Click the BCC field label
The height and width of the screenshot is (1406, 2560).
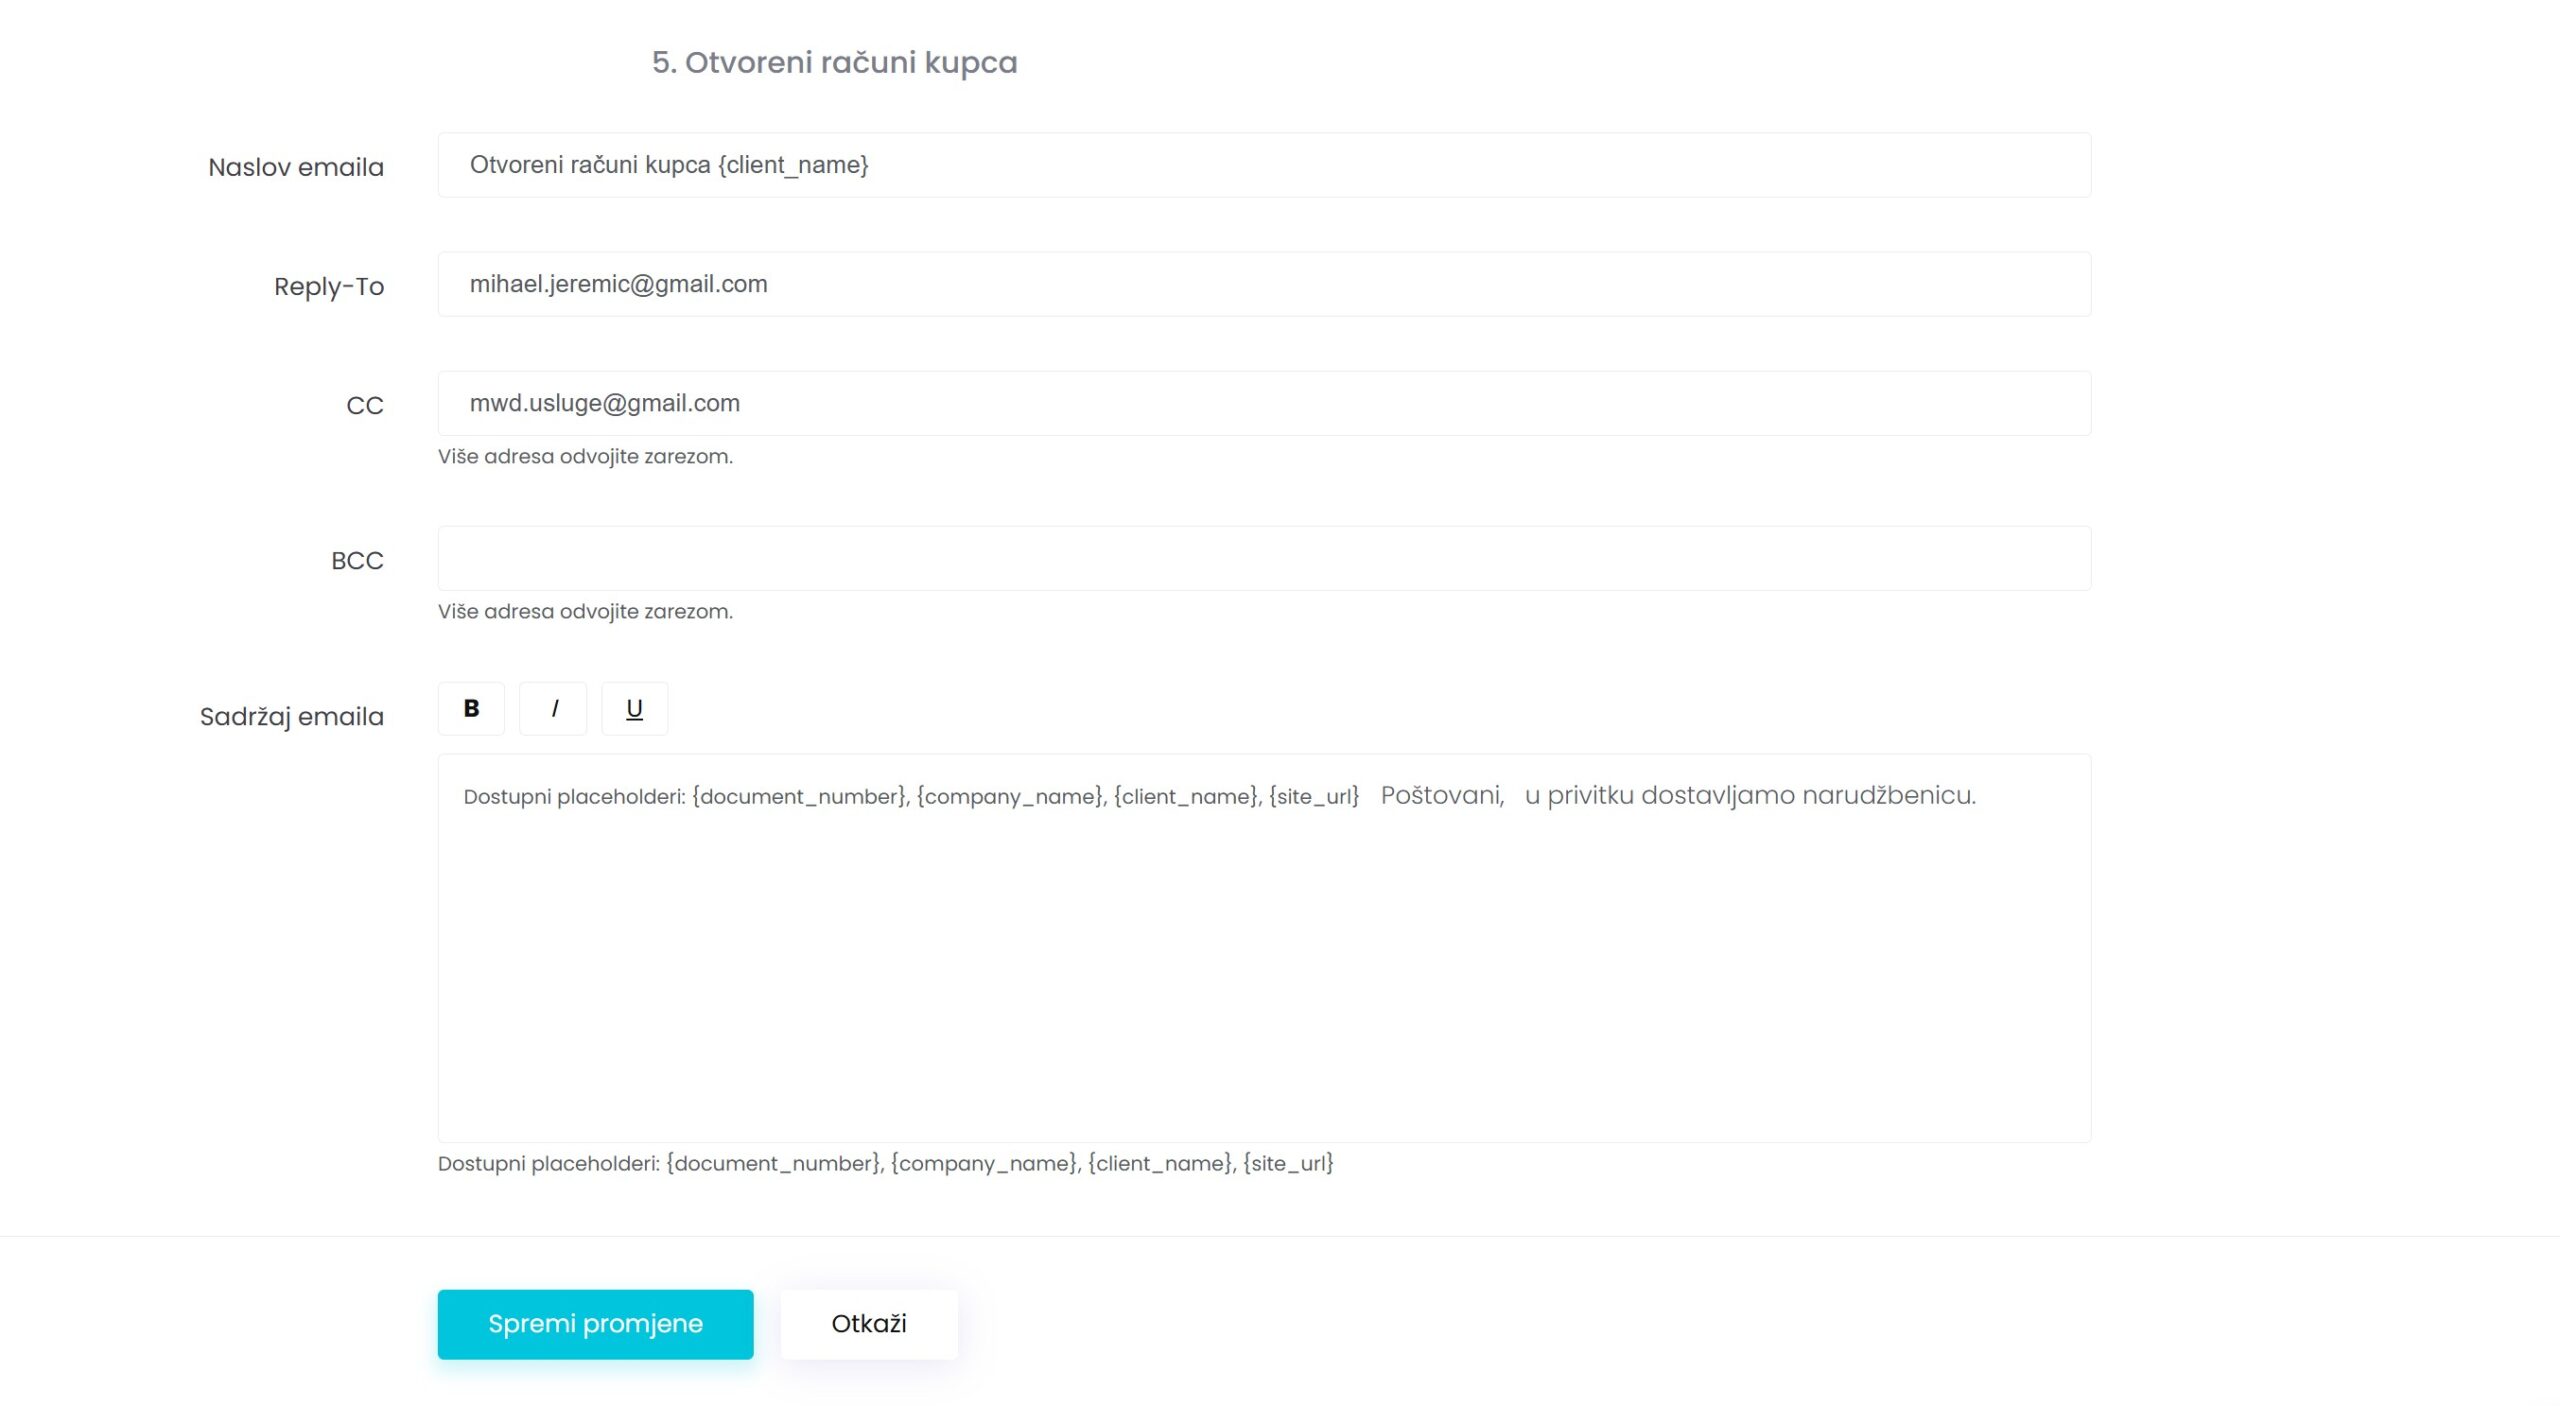point(357,561)
